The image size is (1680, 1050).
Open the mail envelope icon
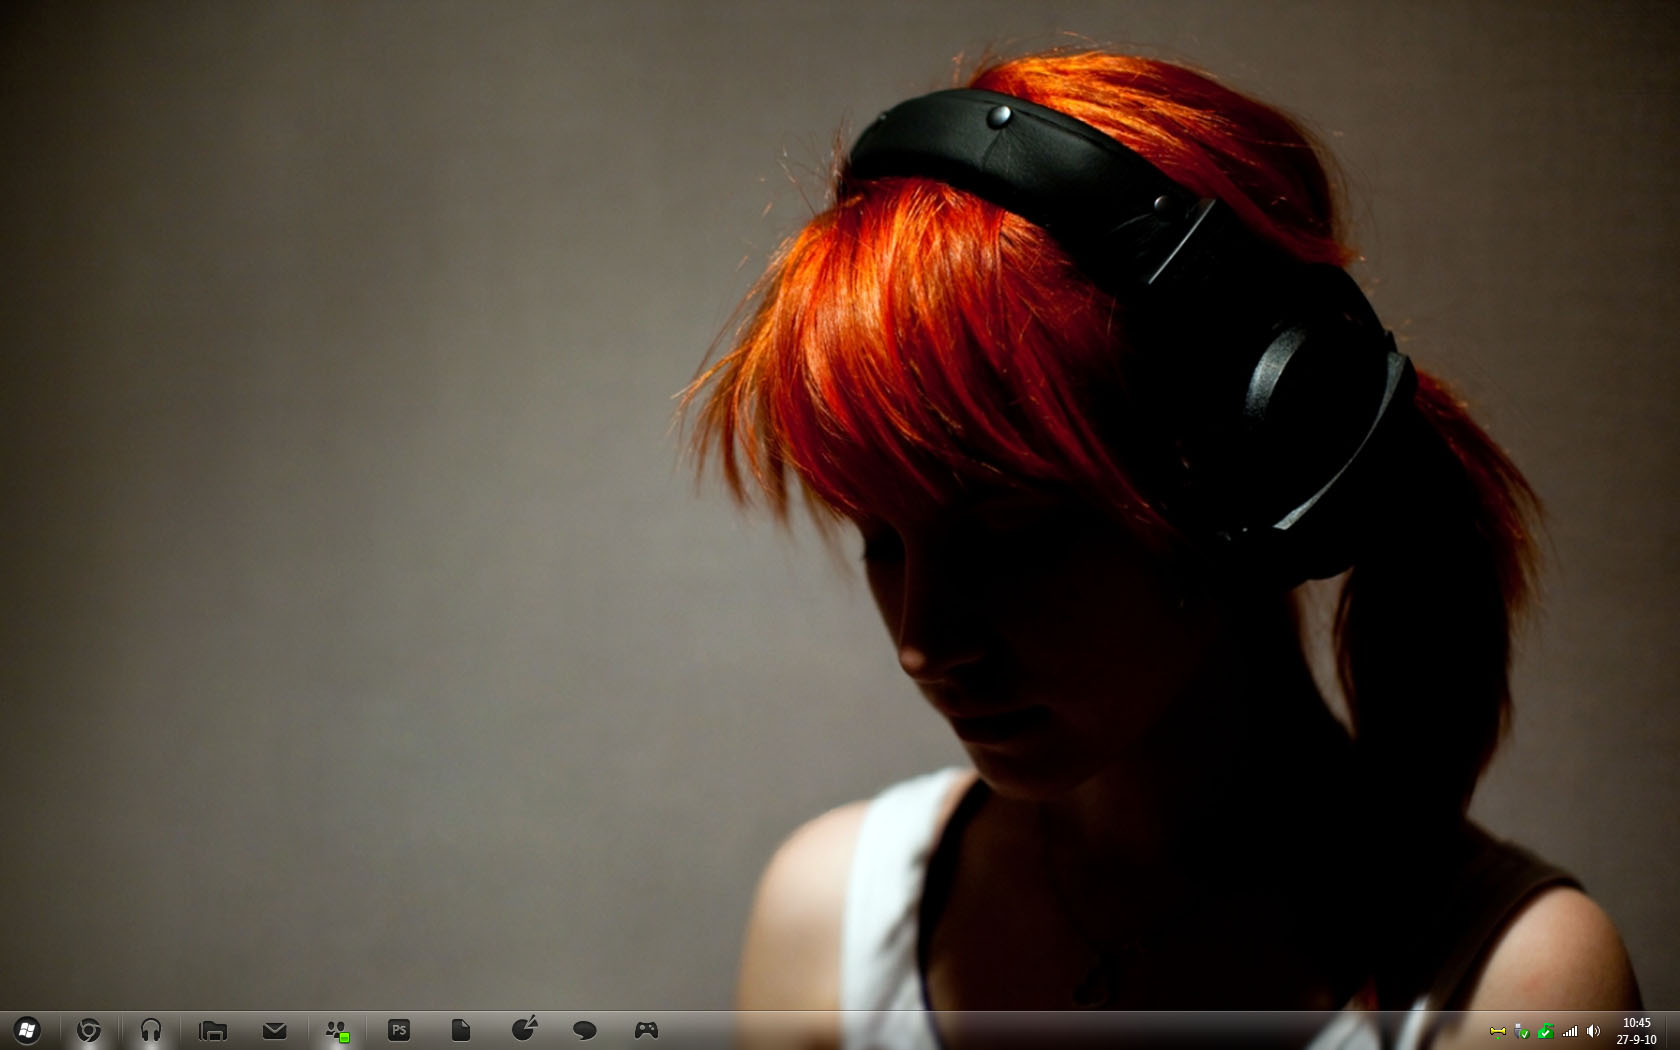(274, 1030)
